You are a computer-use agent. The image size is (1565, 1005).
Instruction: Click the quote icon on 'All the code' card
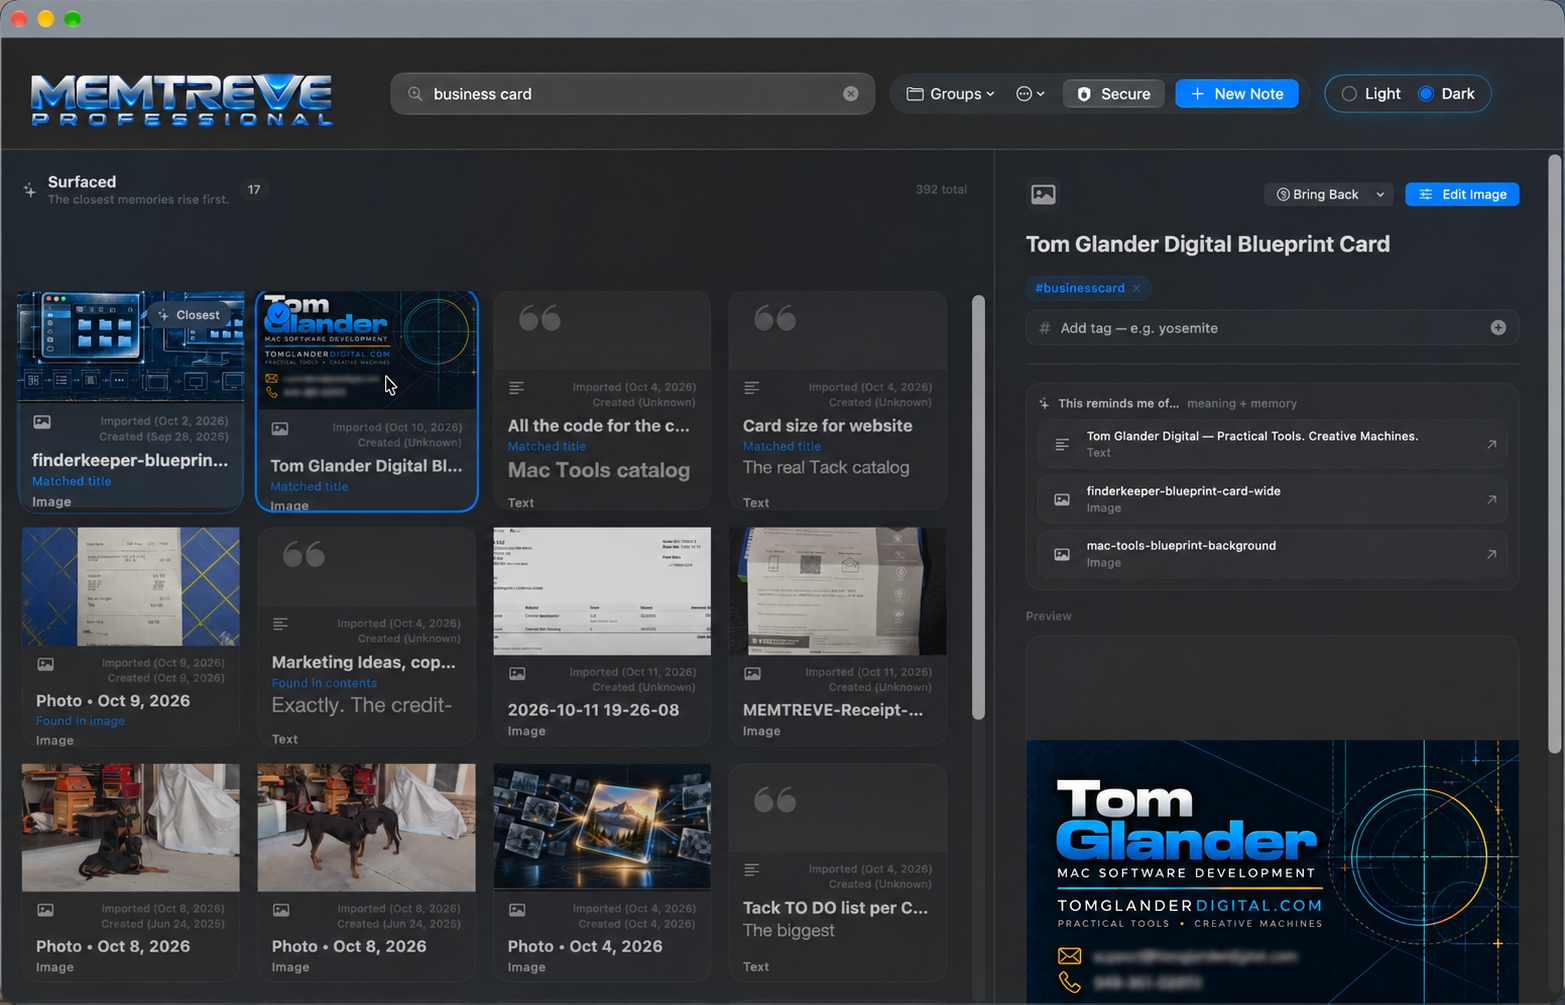(x=540, y=319)
